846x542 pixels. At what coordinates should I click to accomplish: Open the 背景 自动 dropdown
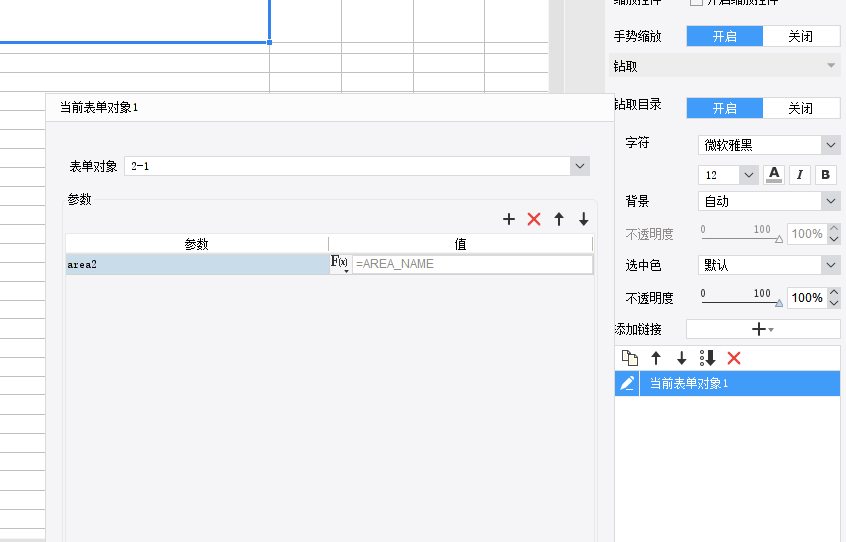pyautogui.click(x=830, y=201)
